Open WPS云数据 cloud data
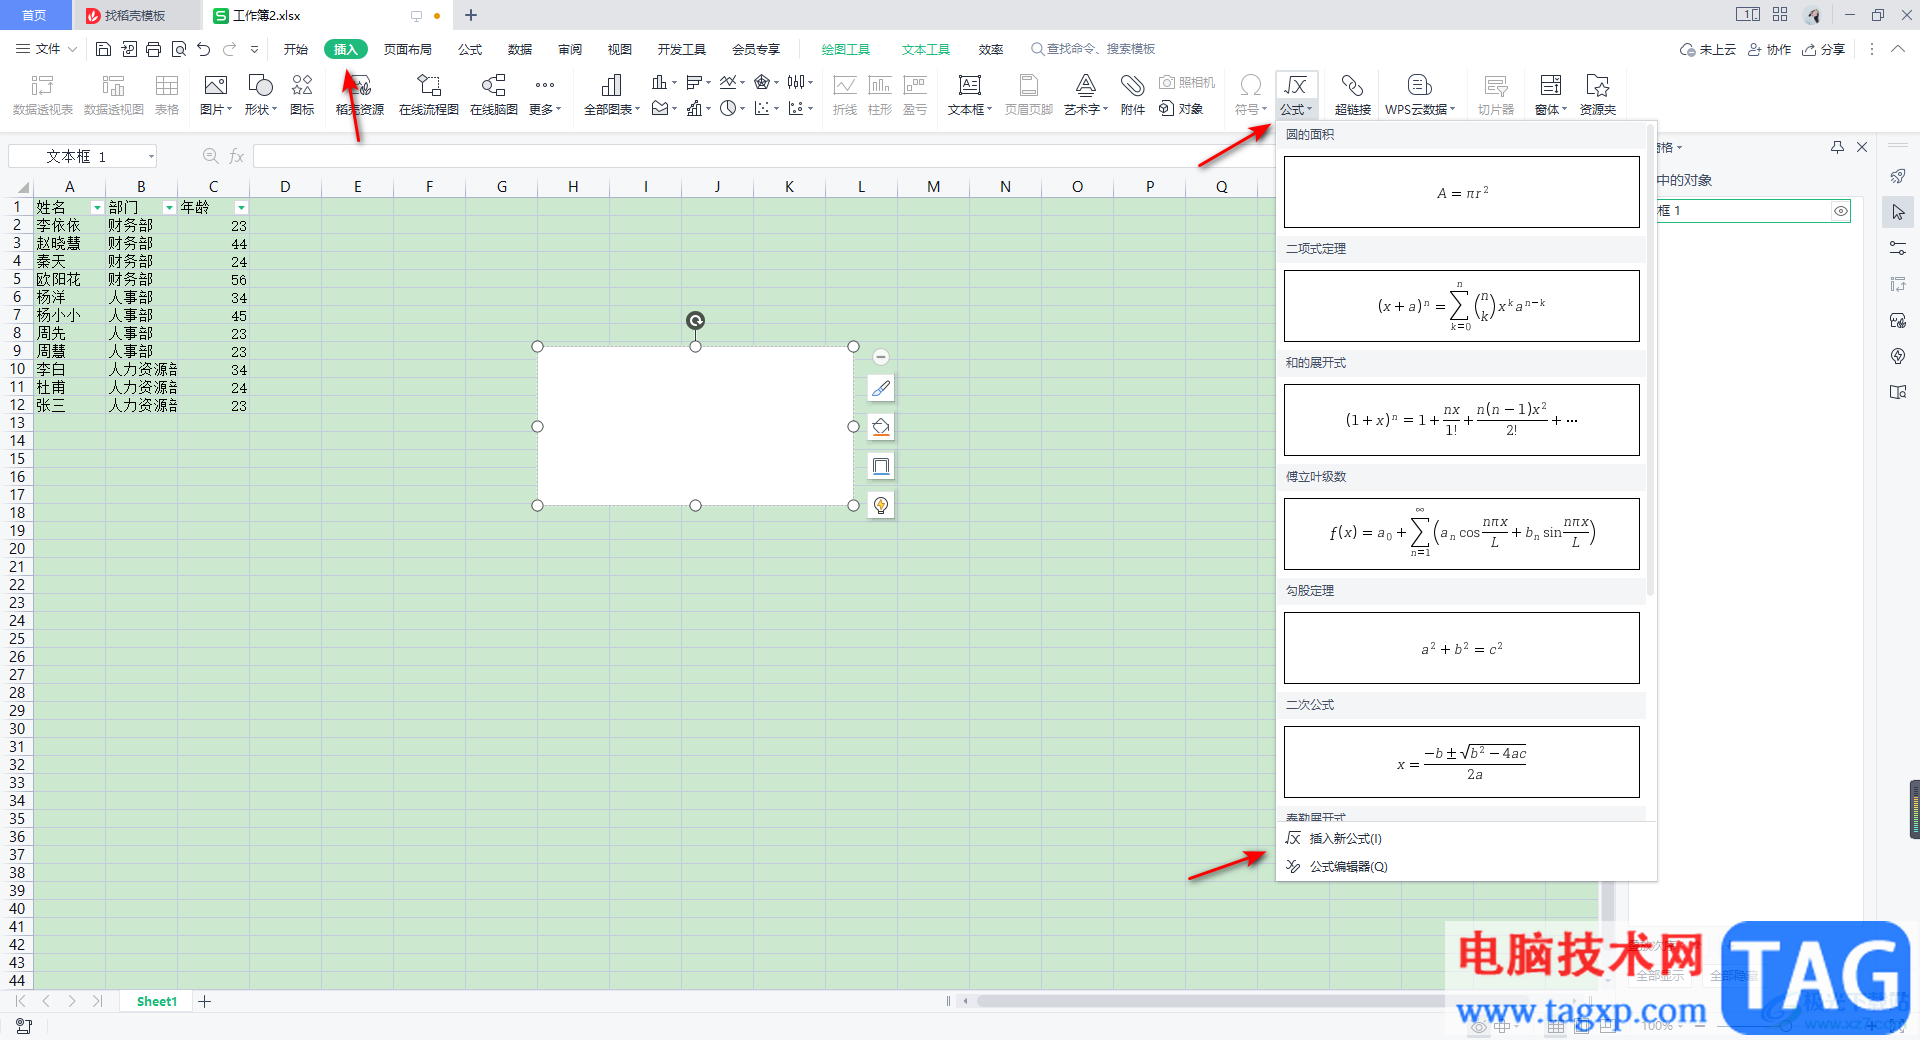Screen dimensions: 1920x1040 pyautogui.click(x=1419, y=95)
